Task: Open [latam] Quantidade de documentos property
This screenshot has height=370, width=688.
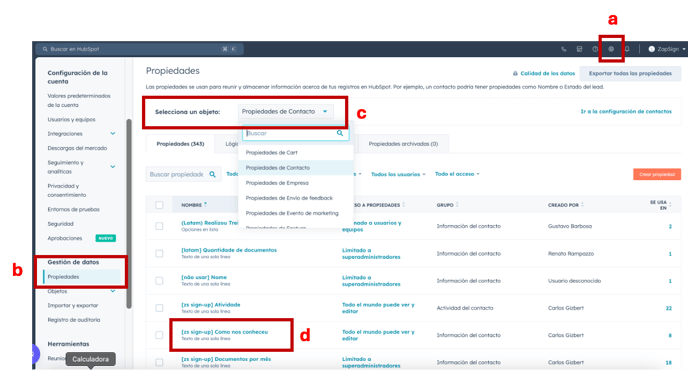Action: pos(229,250)
